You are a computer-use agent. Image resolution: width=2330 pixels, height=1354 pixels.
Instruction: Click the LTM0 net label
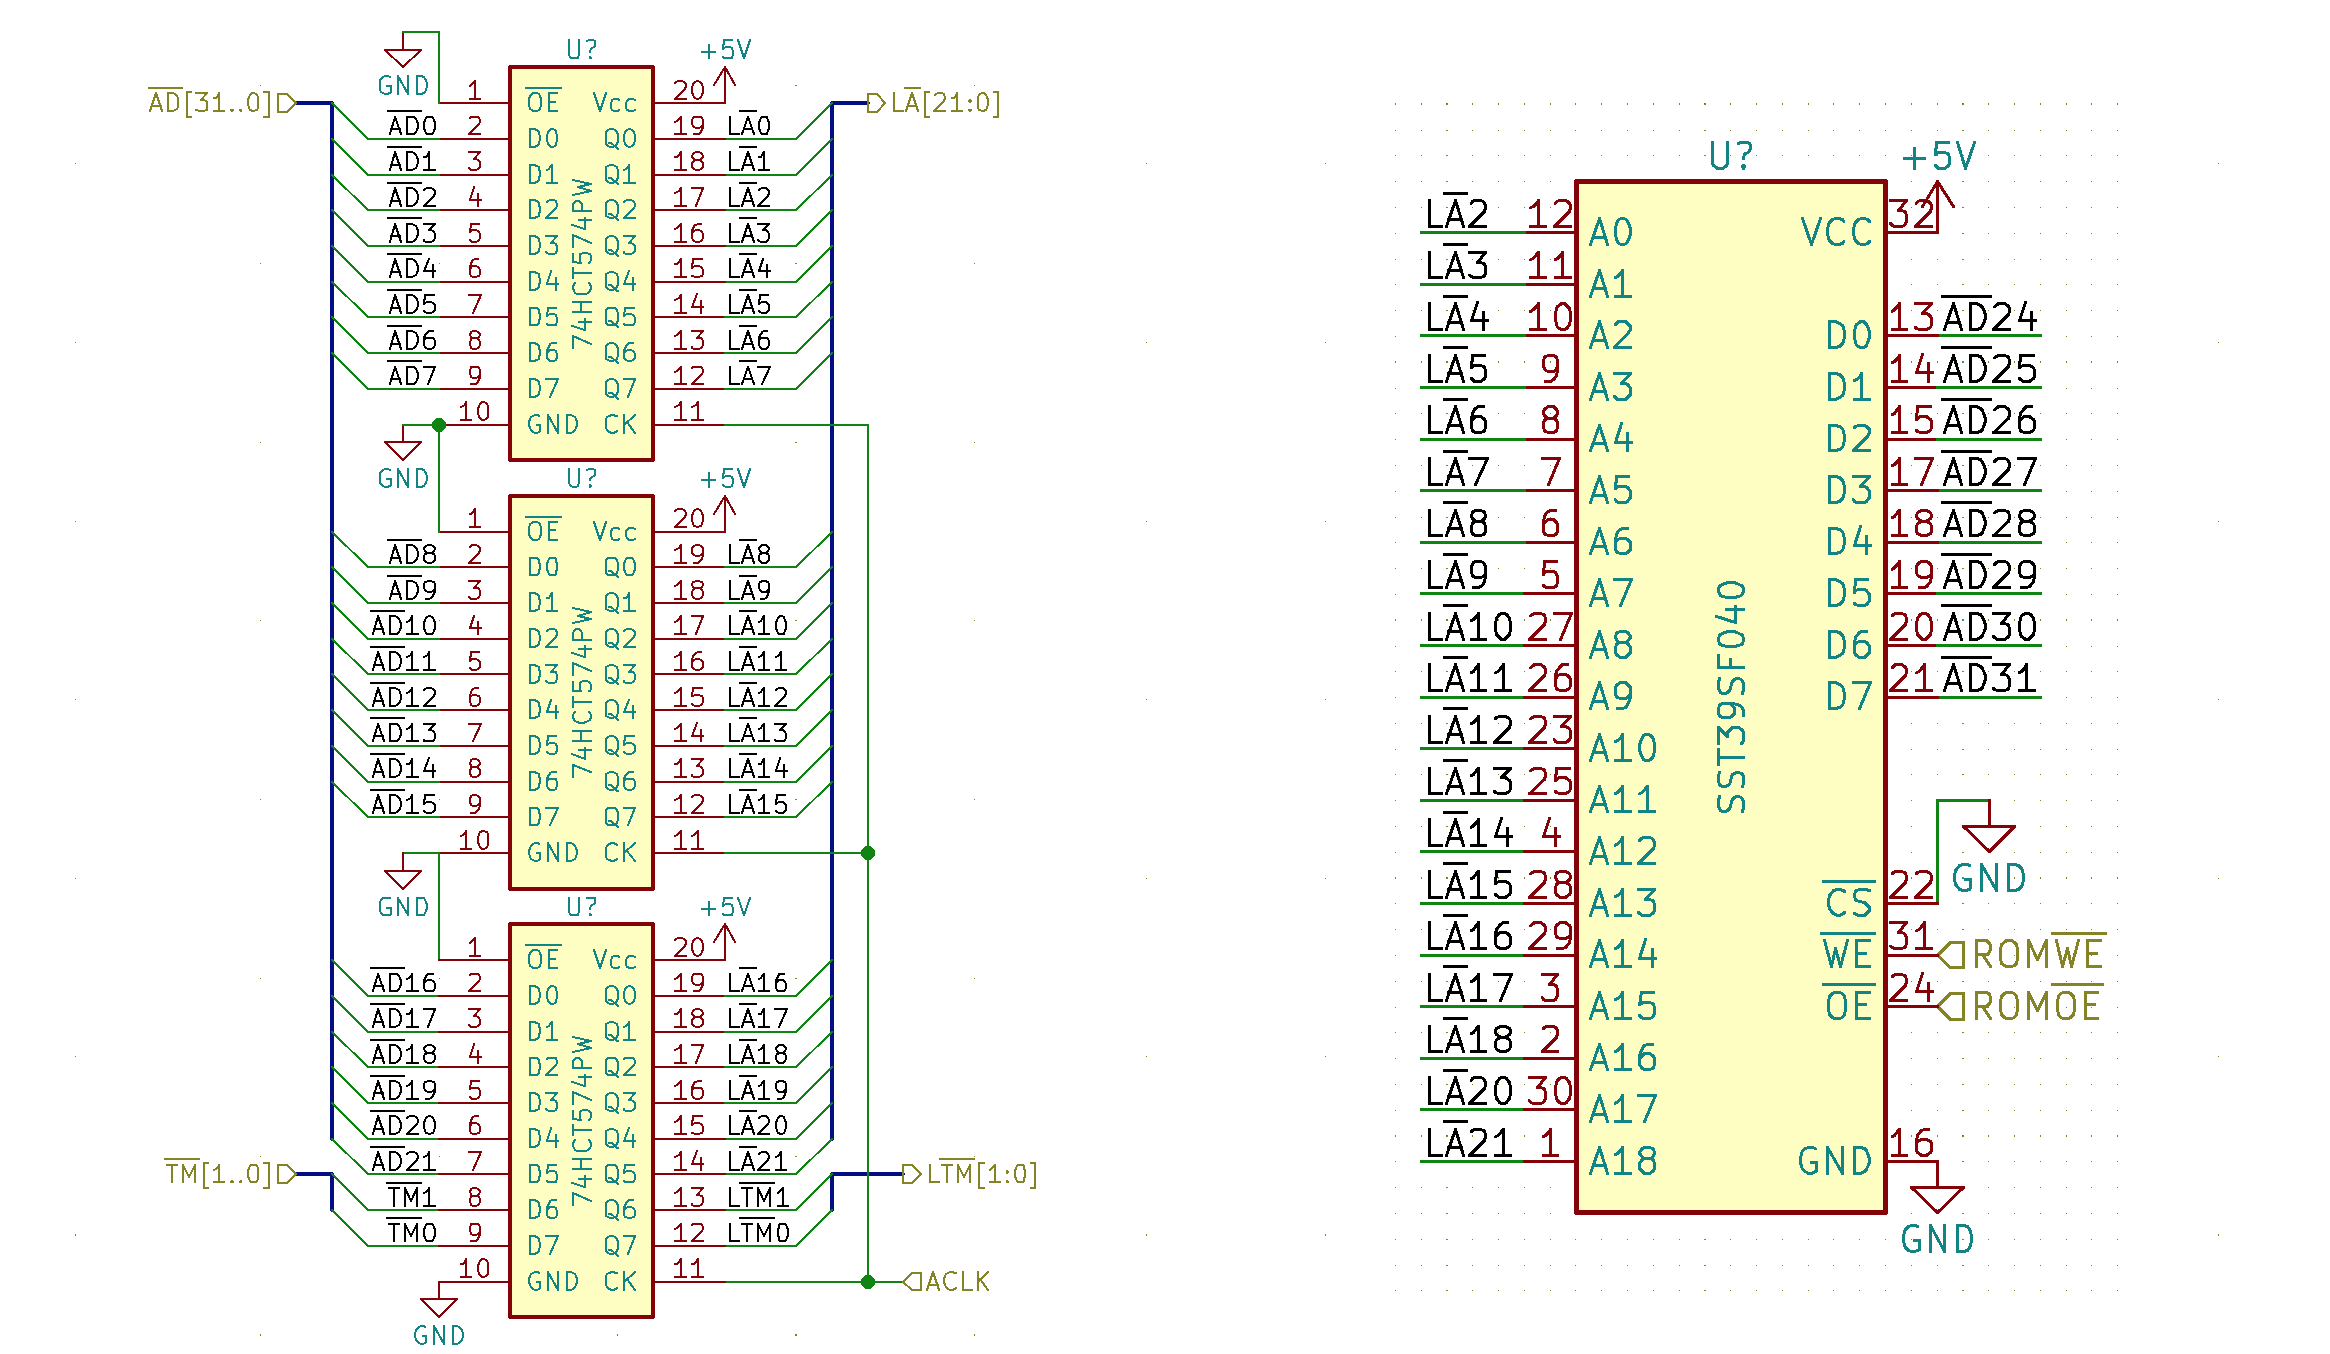click(x=759, y=1232)
